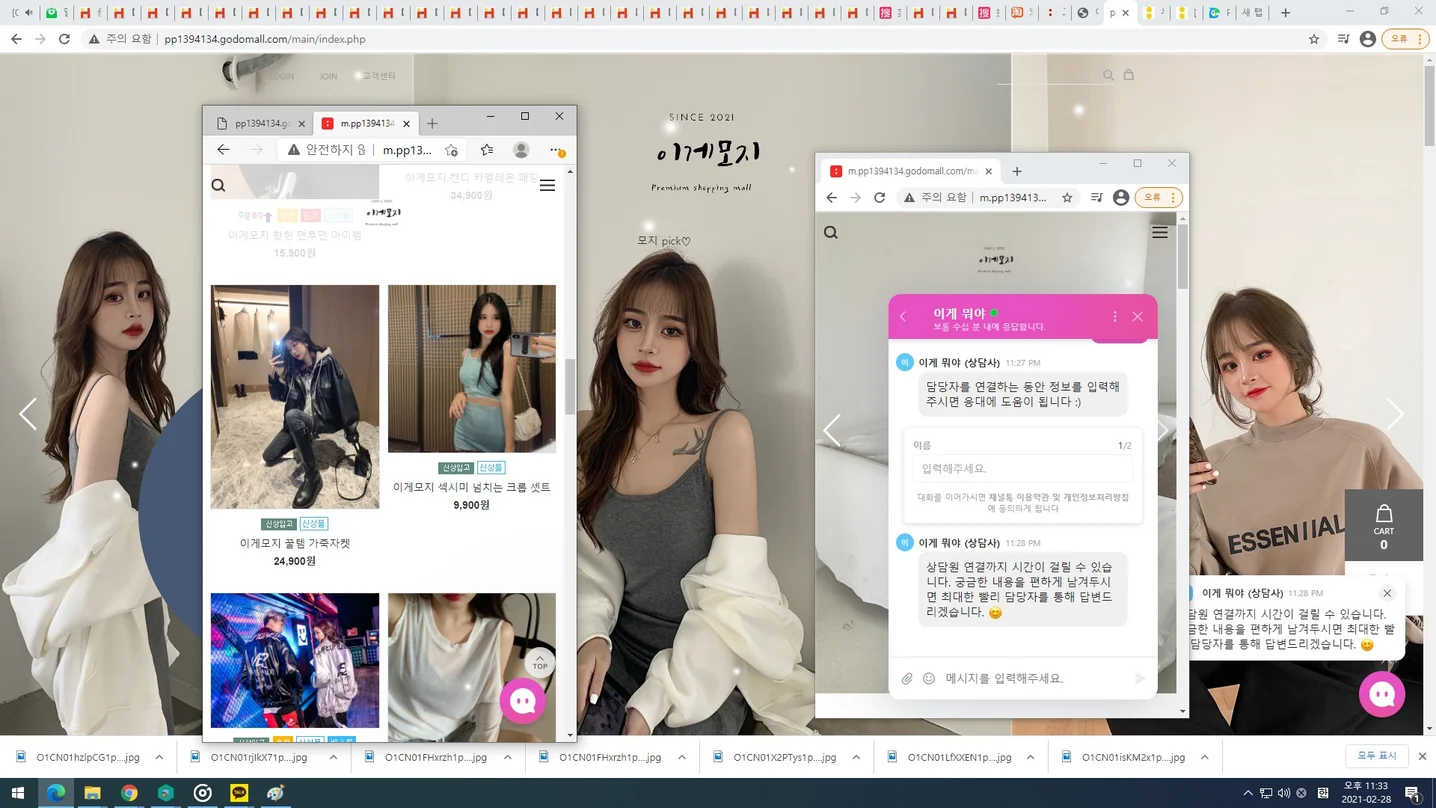This screenshot has width=1436, height=808.
Task: Click the pink chat launcher bubble bottom right
Action: pos(1382,694)
